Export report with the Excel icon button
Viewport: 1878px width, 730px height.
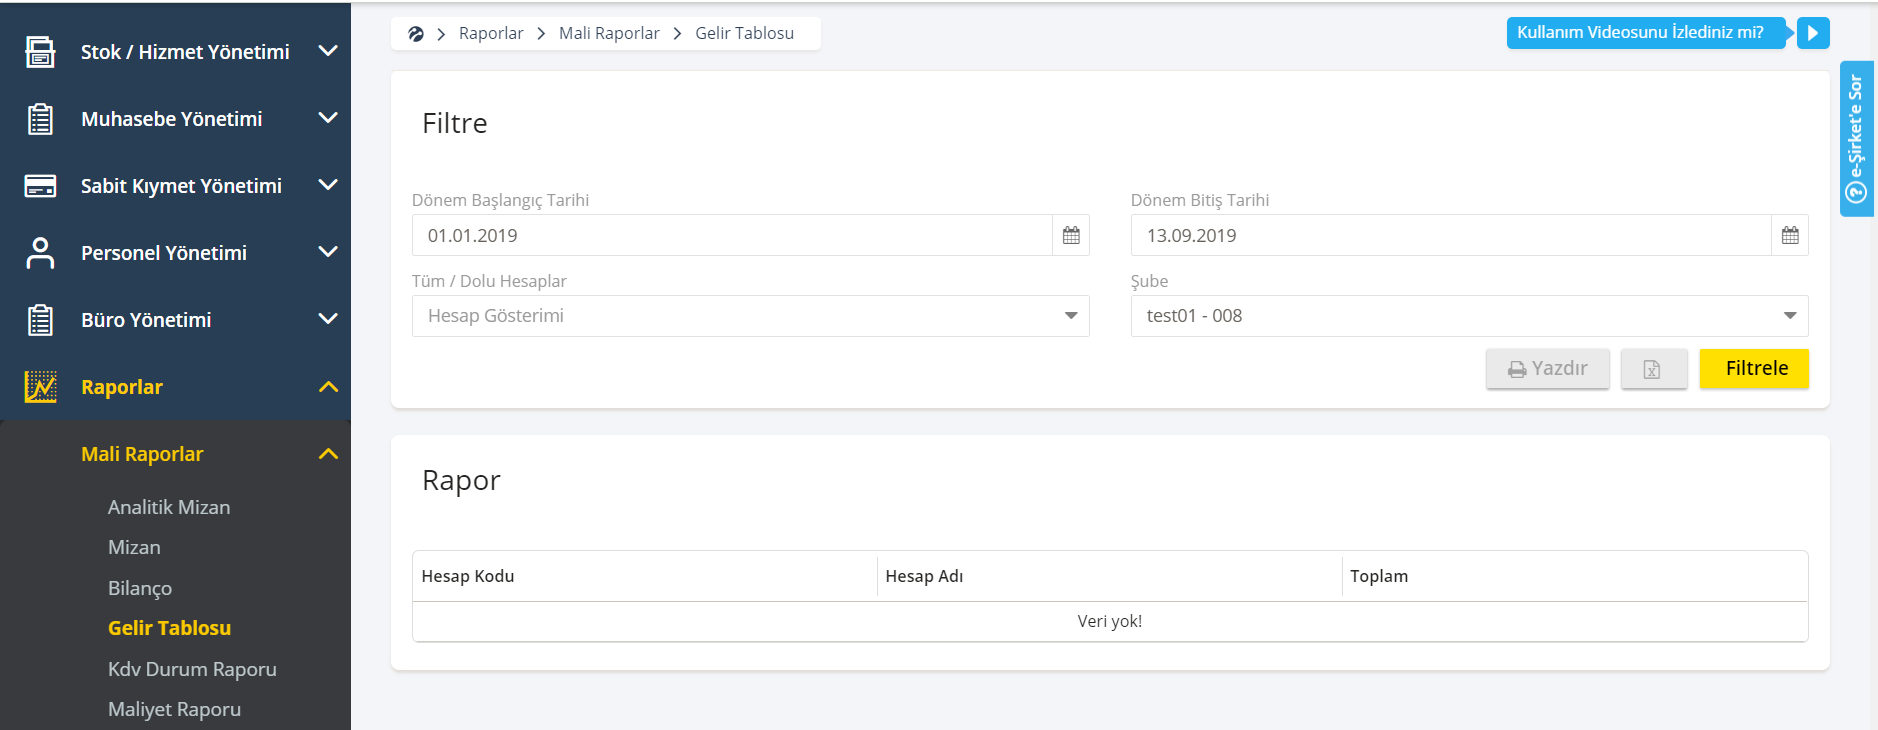1653,369
